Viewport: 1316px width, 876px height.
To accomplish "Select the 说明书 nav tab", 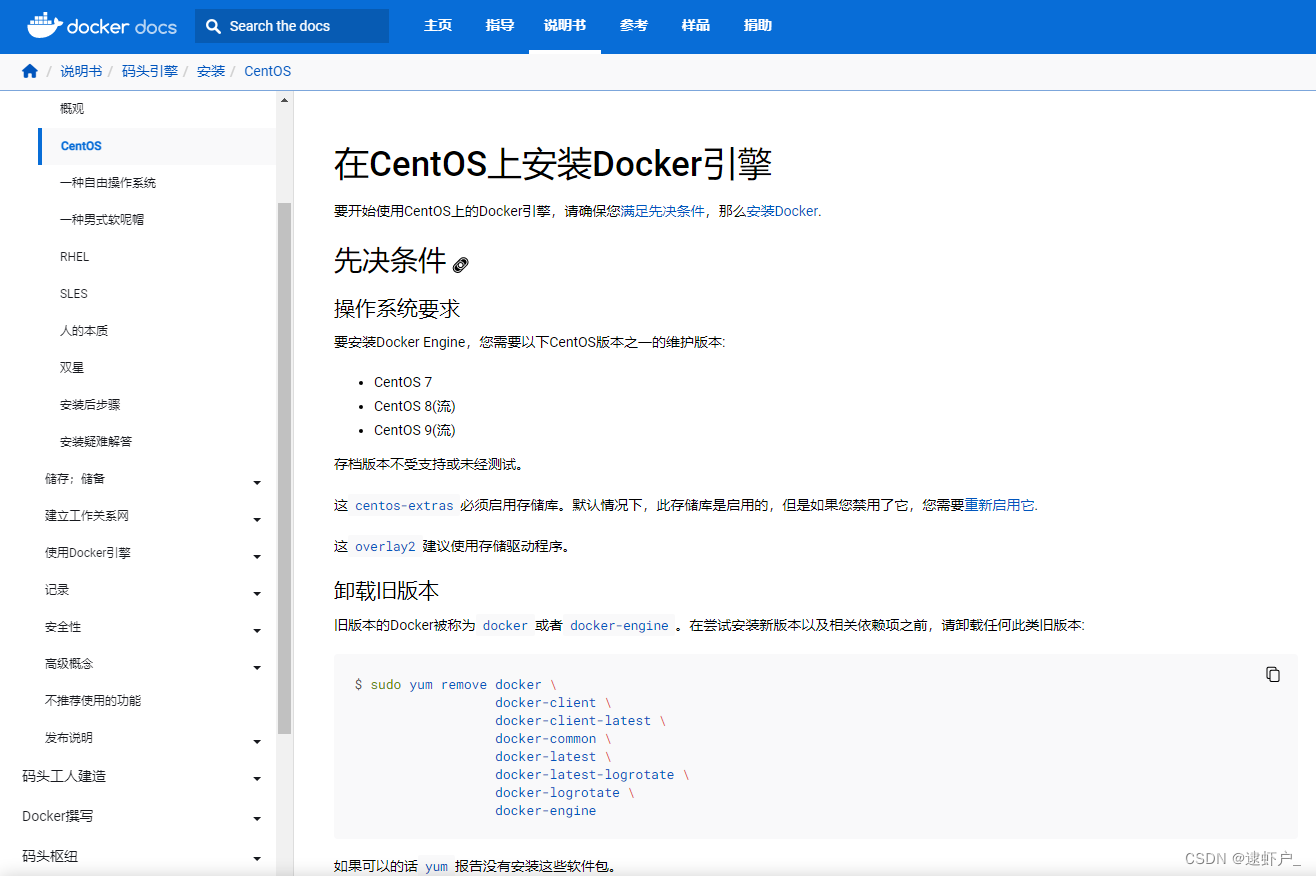I will pyautogui.click(x=565, y=26).
